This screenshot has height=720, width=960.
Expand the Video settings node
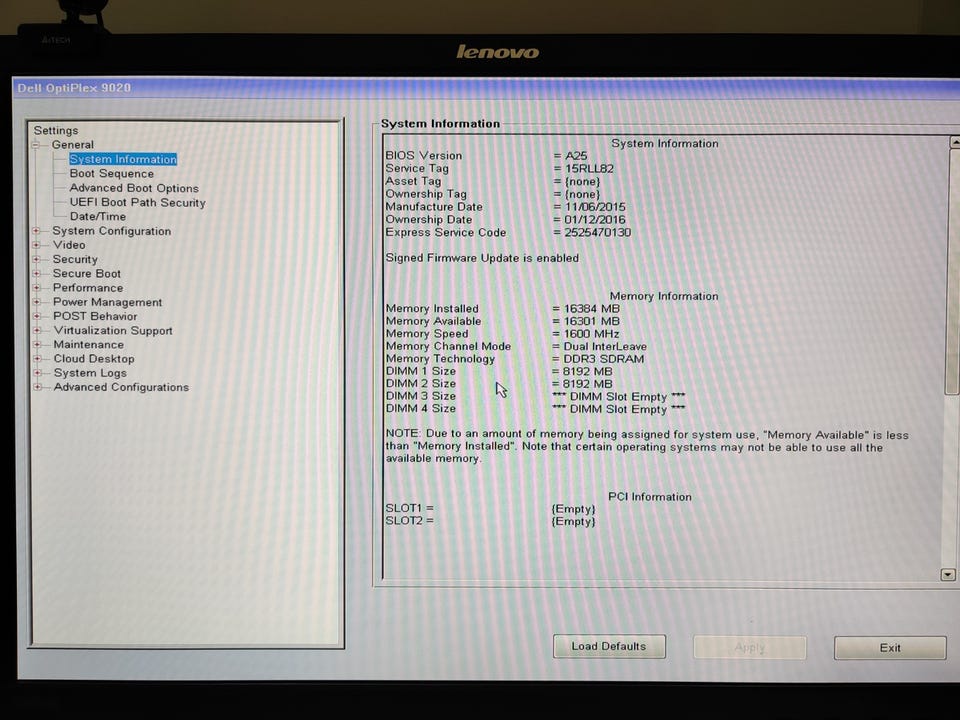[x=36, y=245]
